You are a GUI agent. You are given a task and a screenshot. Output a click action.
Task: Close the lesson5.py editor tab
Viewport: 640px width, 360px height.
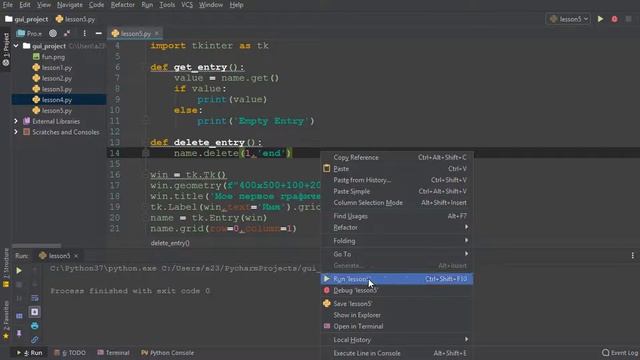157,33
